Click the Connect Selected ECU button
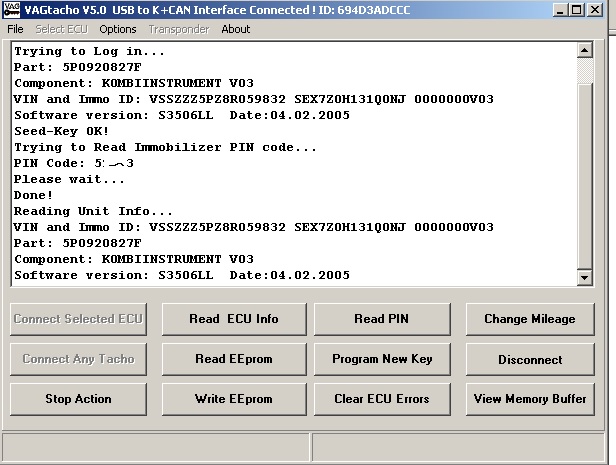Viewport: 616px width, 465px height. tap(78, 319)
